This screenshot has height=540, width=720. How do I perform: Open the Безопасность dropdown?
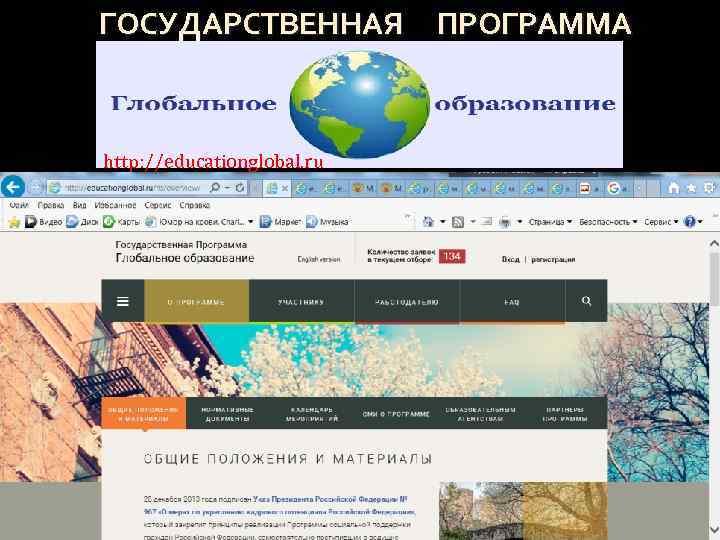[x=608, y=222]
